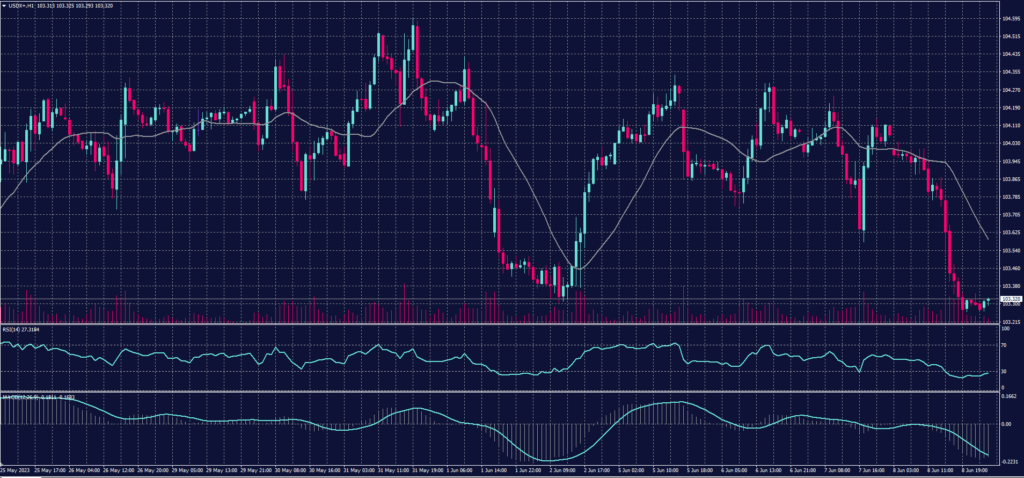Click the RSI 70 level label
The height and width of the screenshot is (478, 1024).
pos(1004,345)
